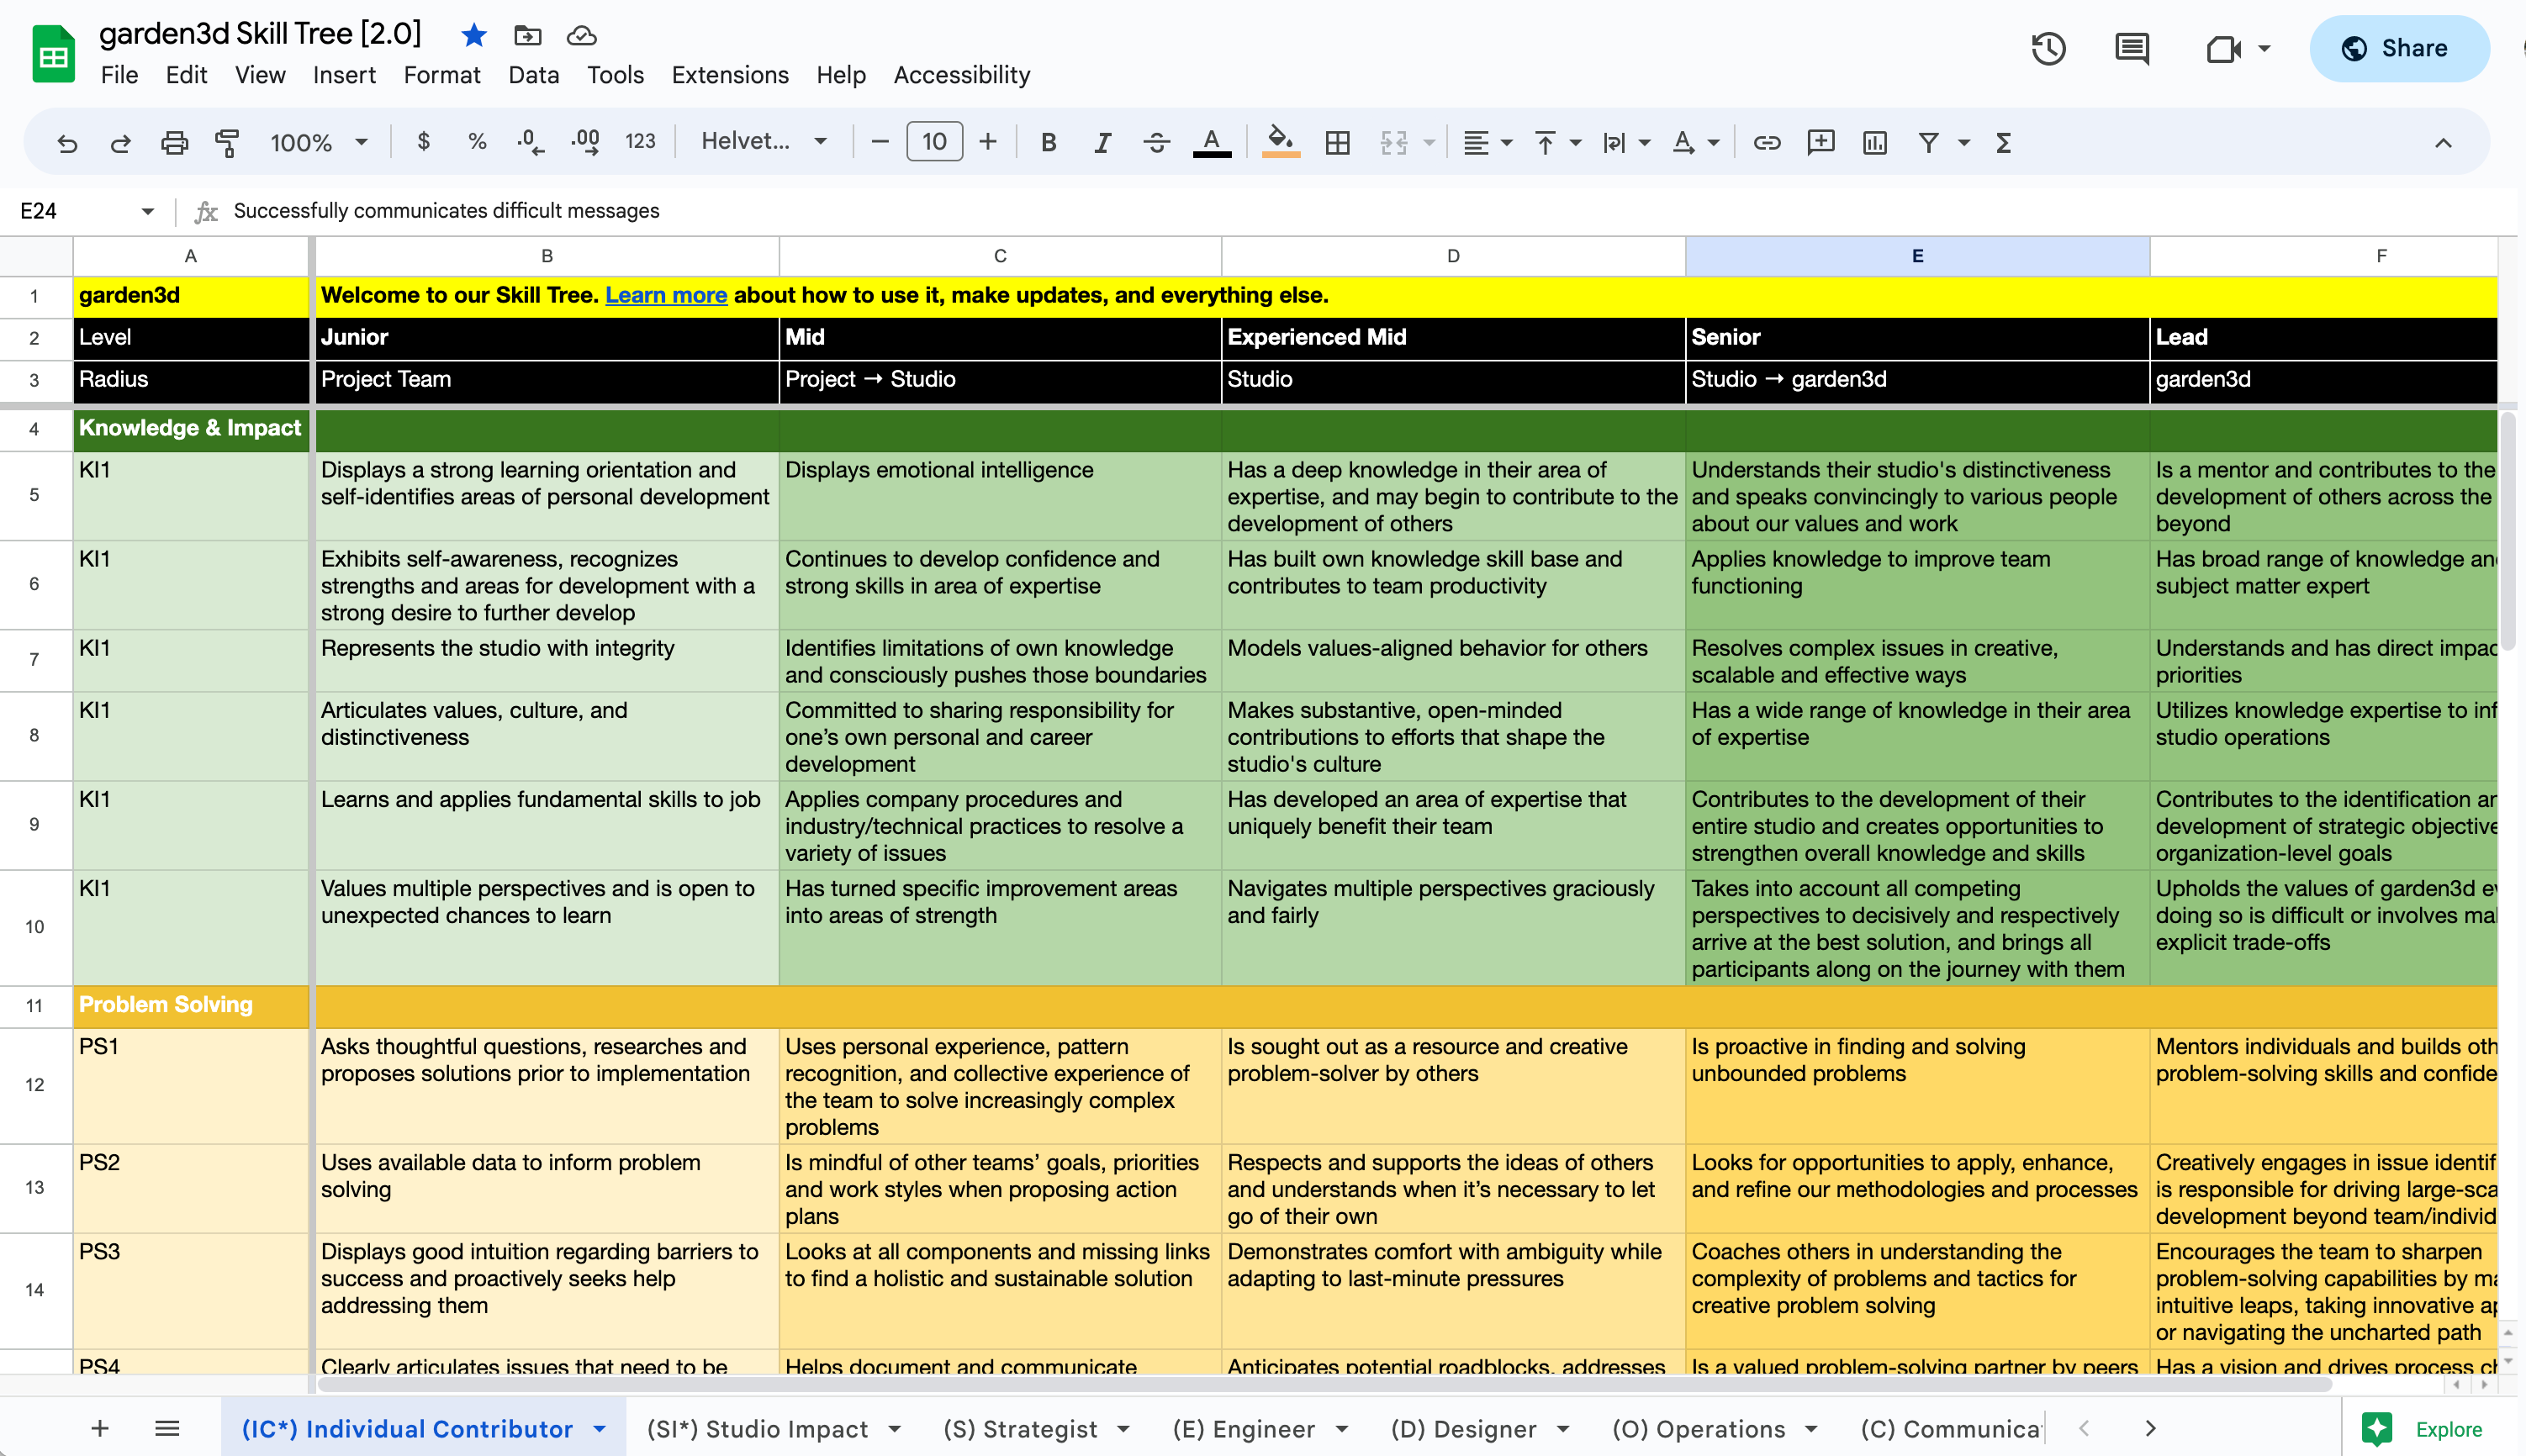The width and height of the screenshot is (2526, 1456).
Task: Open the Borders tool
Action: coord(1337,143)
